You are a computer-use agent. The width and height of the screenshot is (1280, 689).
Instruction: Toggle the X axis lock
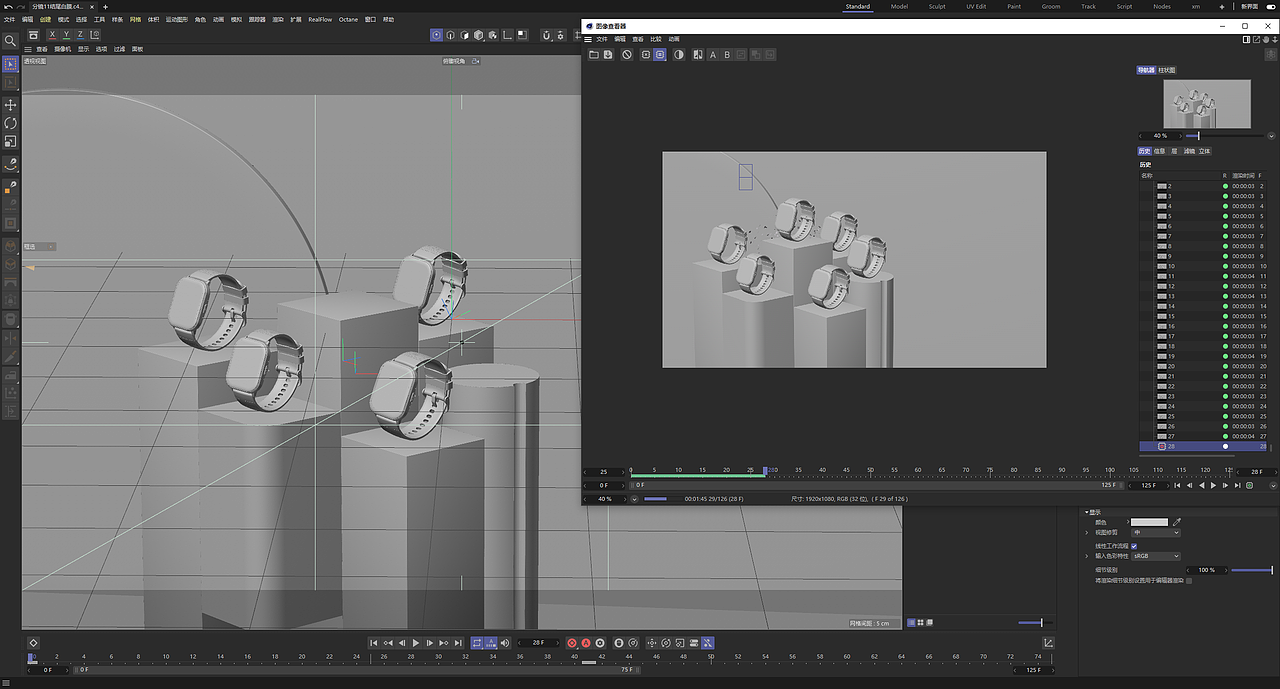click(52, 35)
